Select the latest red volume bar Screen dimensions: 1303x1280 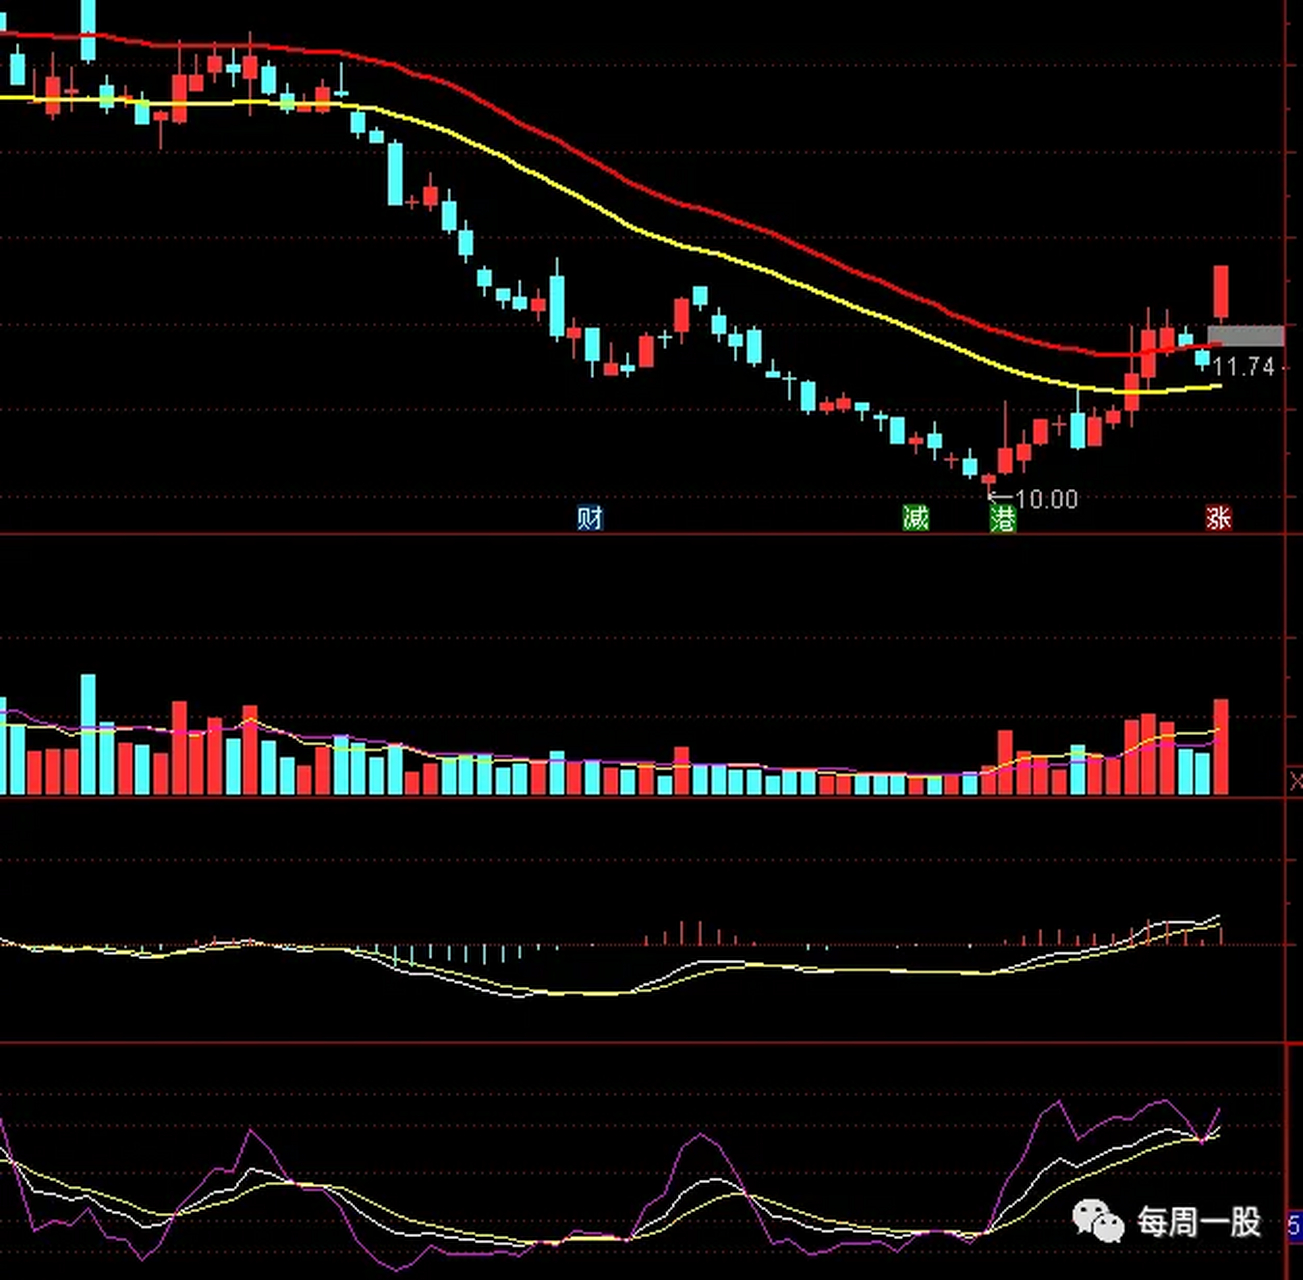1221,747
